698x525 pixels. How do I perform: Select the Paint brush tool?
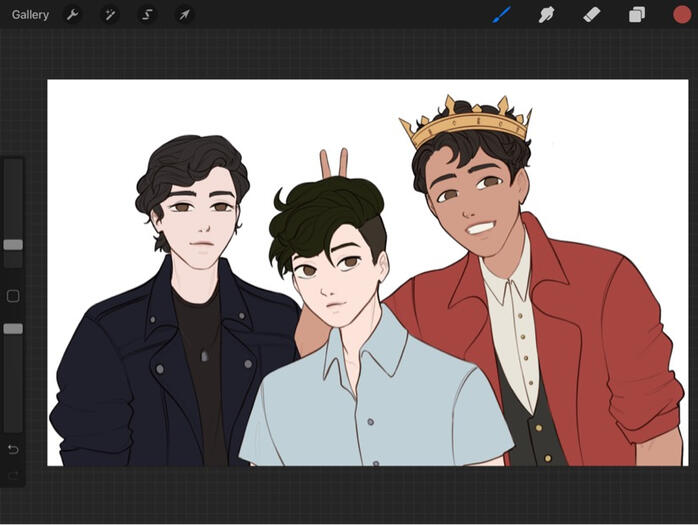tap(502, 15)
